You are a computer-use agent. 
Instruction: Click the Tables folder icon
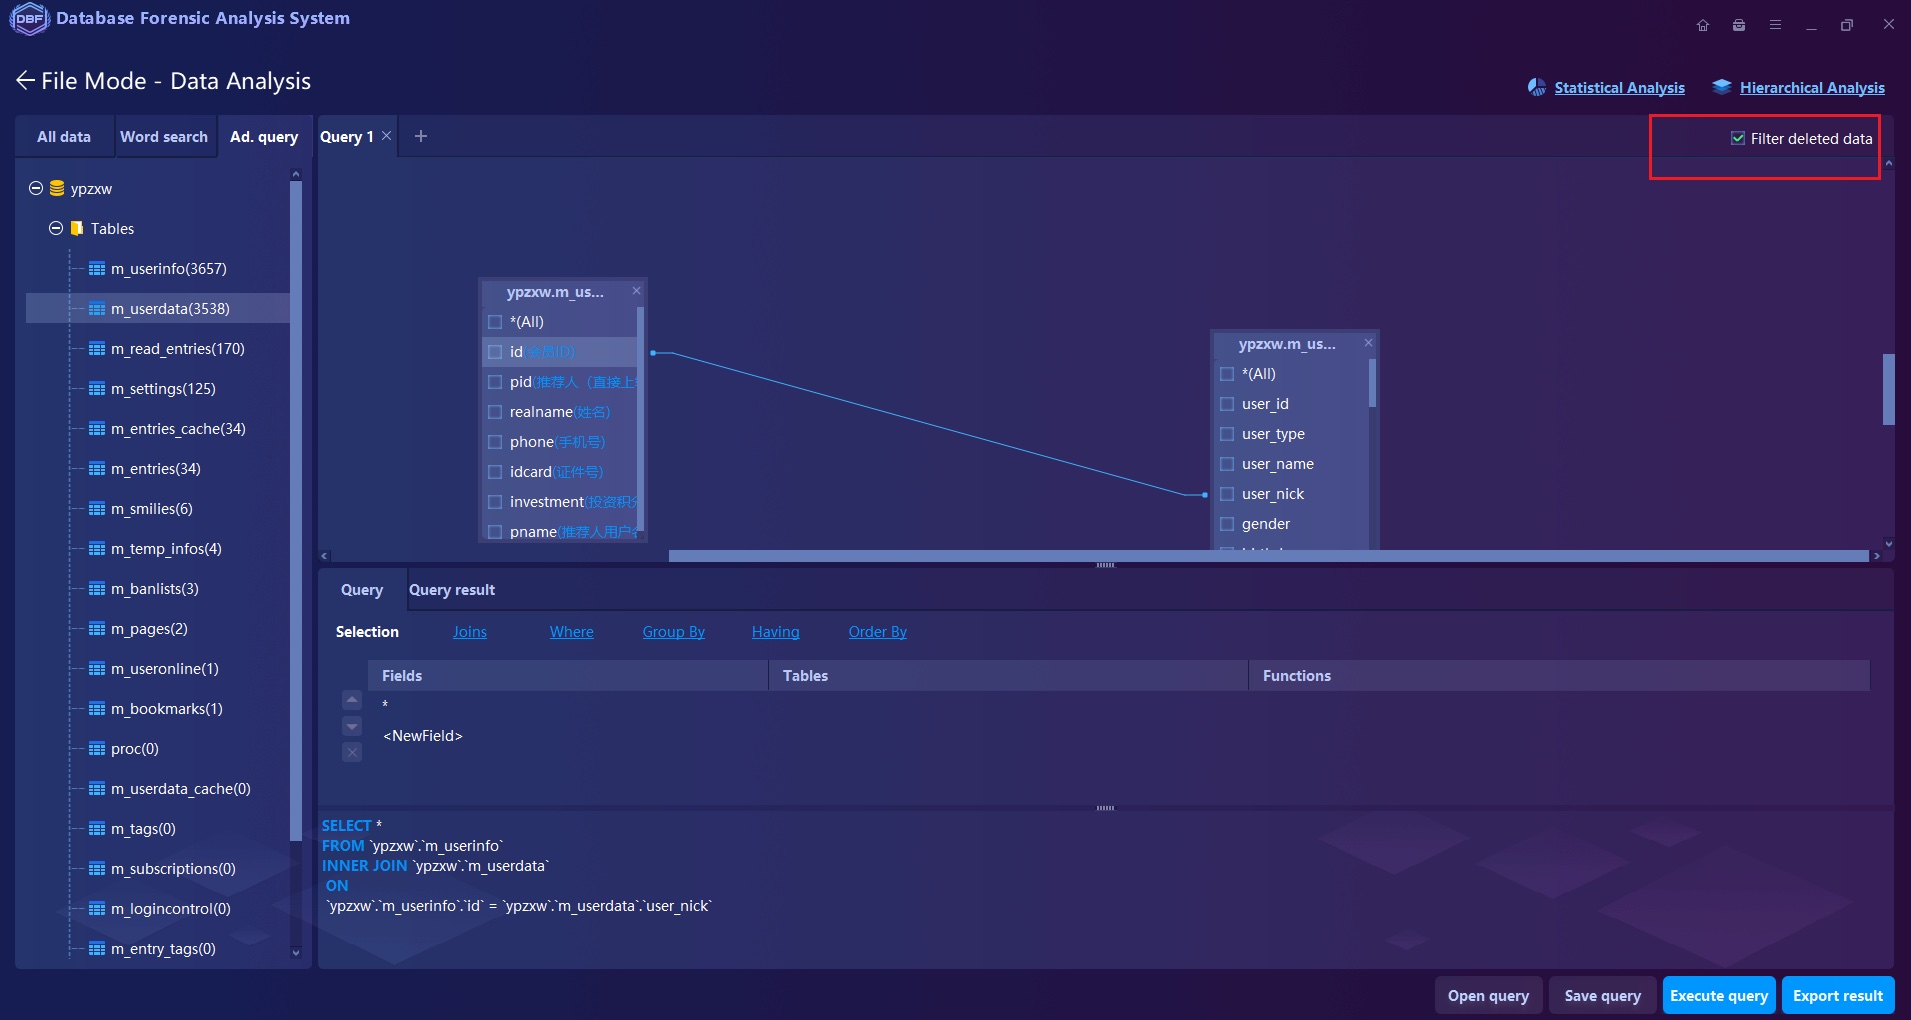(77, 228)
